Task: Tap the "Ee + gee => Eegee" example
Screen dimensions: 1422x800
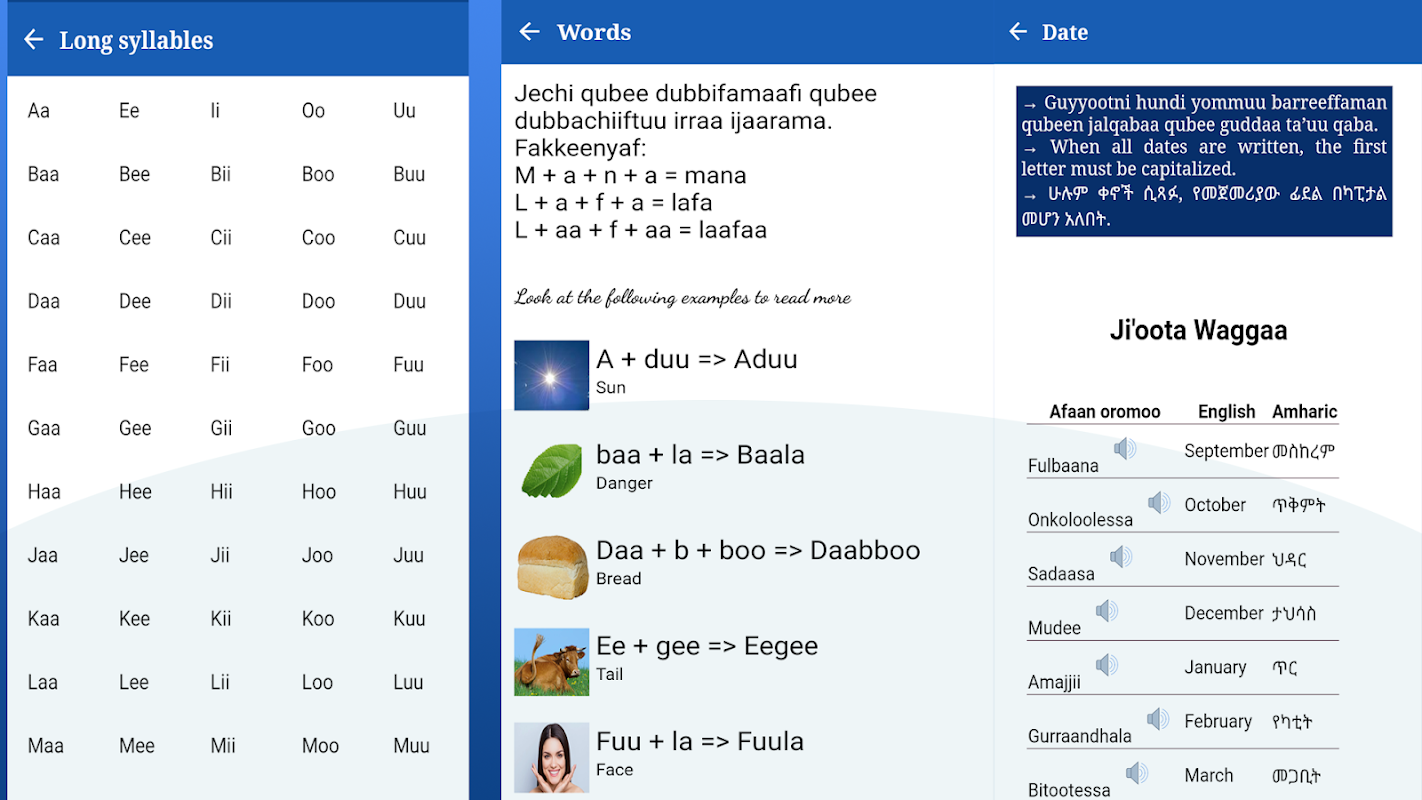Action: 707,646
